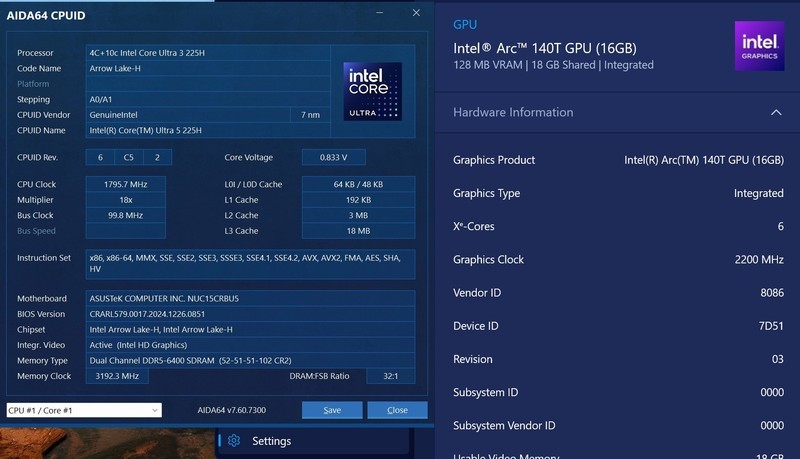800x459 pixels.
Task: Open the CPU #1 / Core #1 dropdown
Action: pyautogui.click(x=84, y=410)
